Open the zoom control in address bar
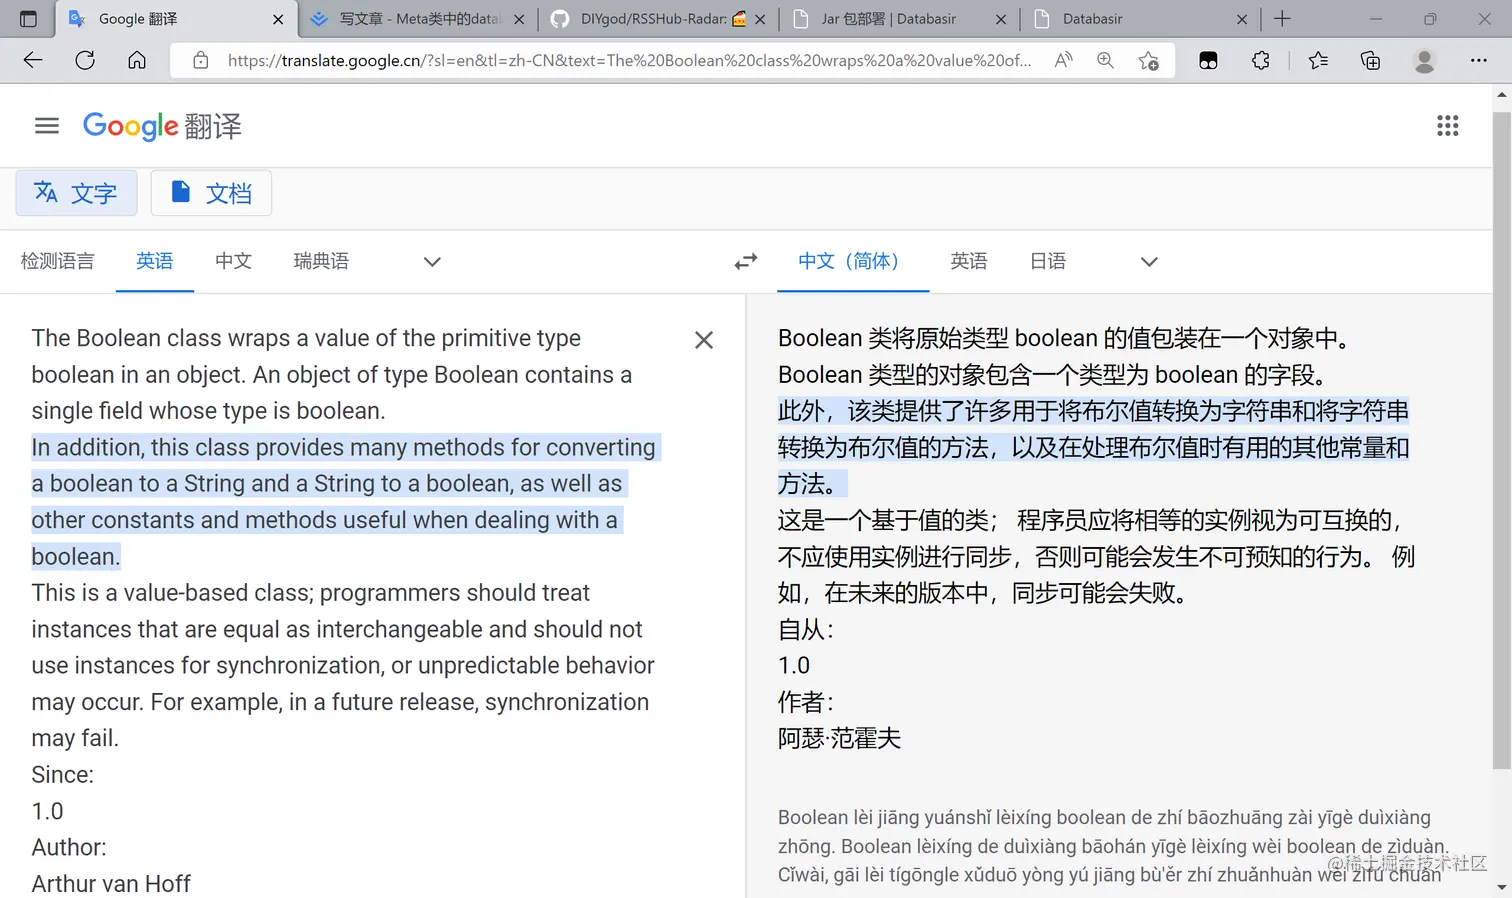This screenshot has width=1512, height=898. 1105,60
